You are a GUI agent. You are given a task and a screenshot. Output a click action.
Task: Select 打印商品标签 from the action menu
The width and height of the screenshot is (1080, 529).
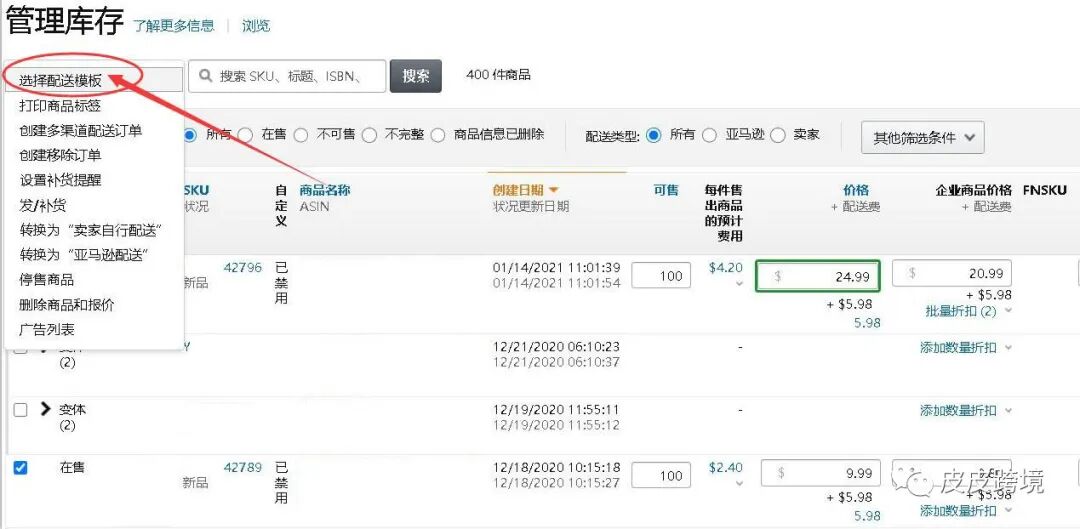point(60,105)
